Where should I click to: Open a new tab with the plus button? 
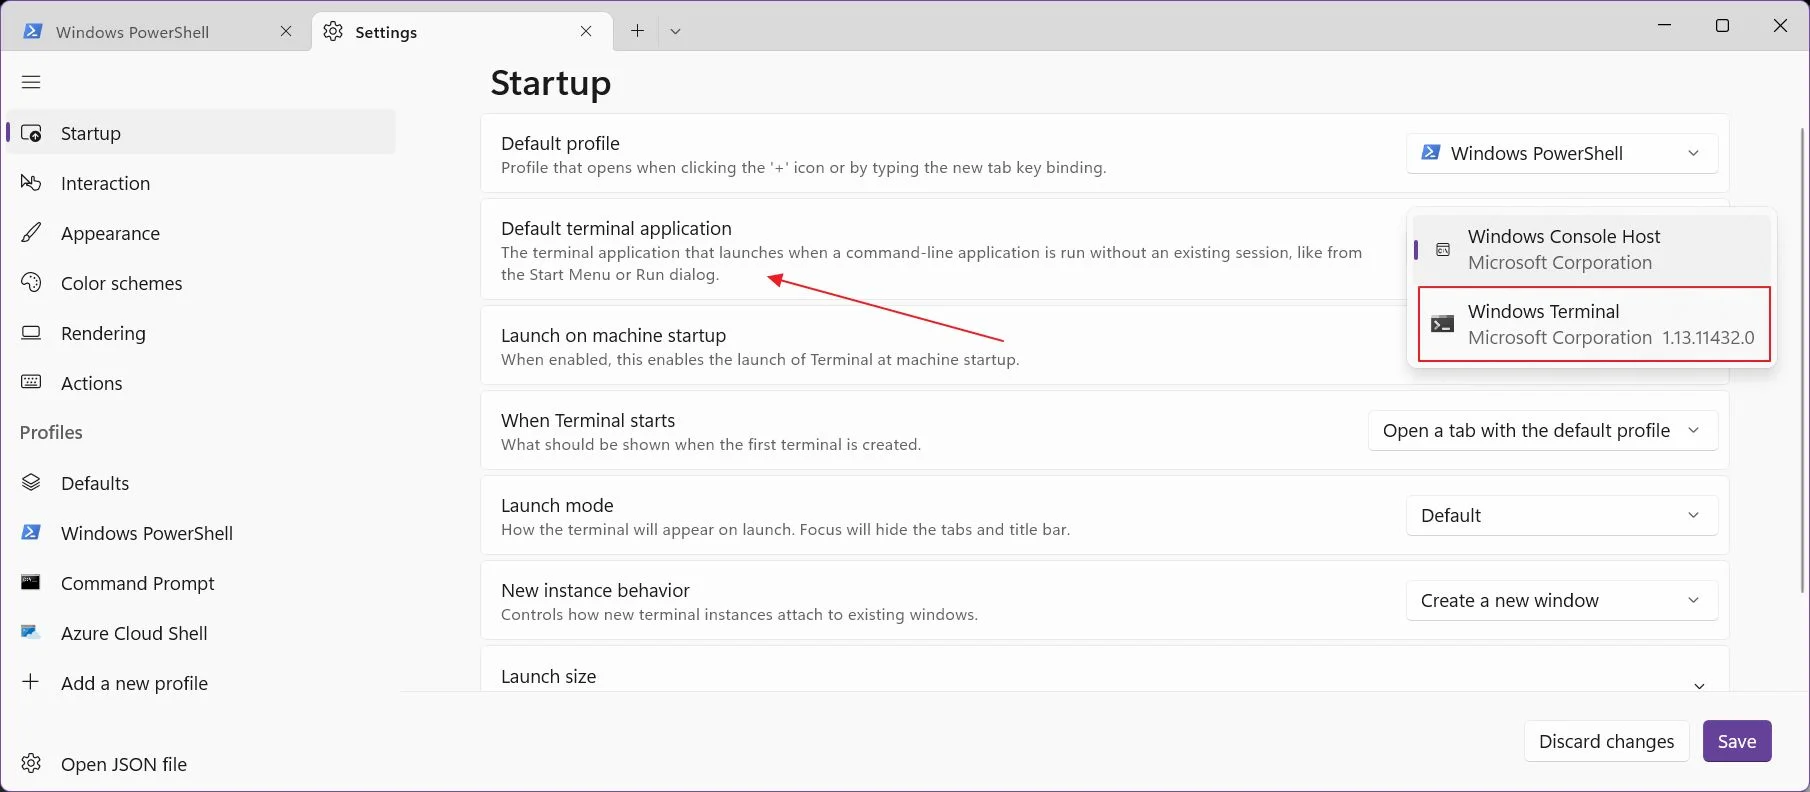pos(637,31)
